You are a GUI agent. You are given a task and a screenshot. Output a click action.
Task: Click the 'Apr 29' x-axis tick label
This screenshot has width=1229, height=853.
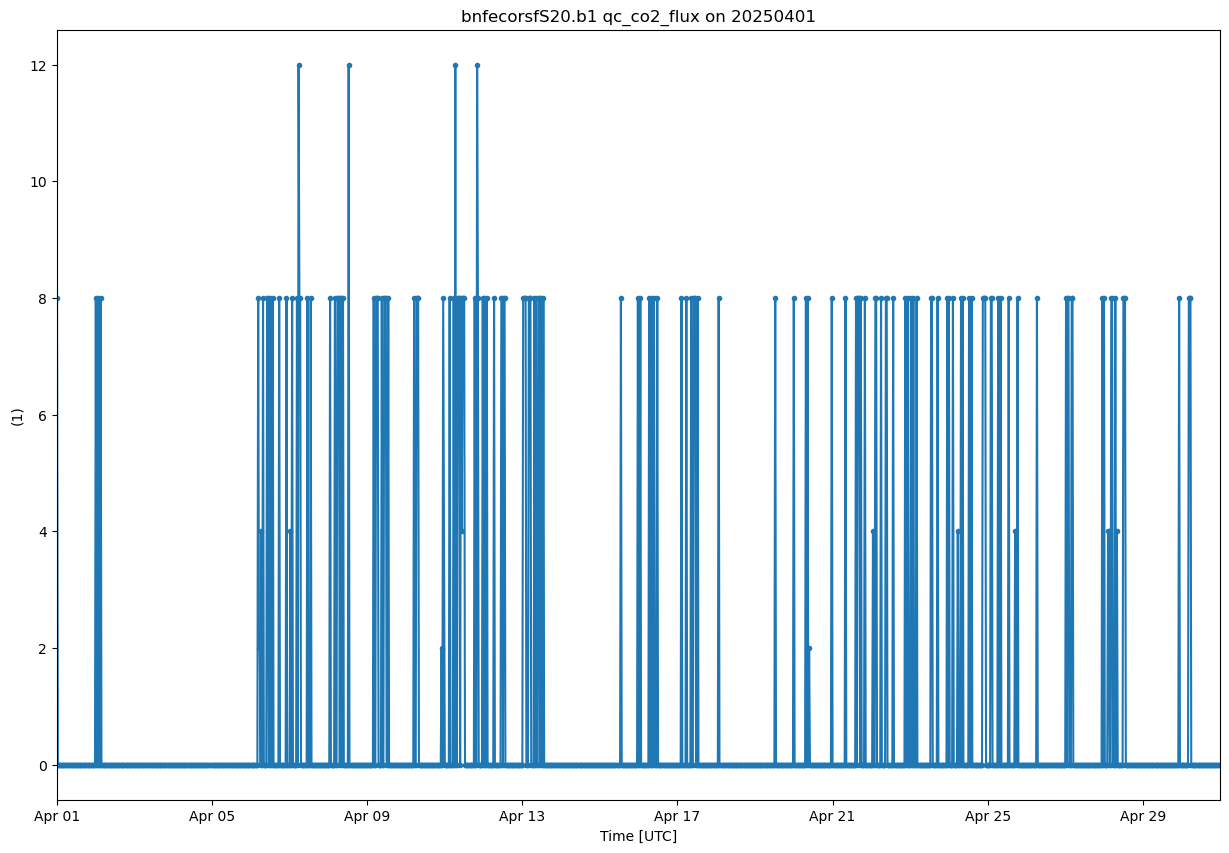(1143, 816)
